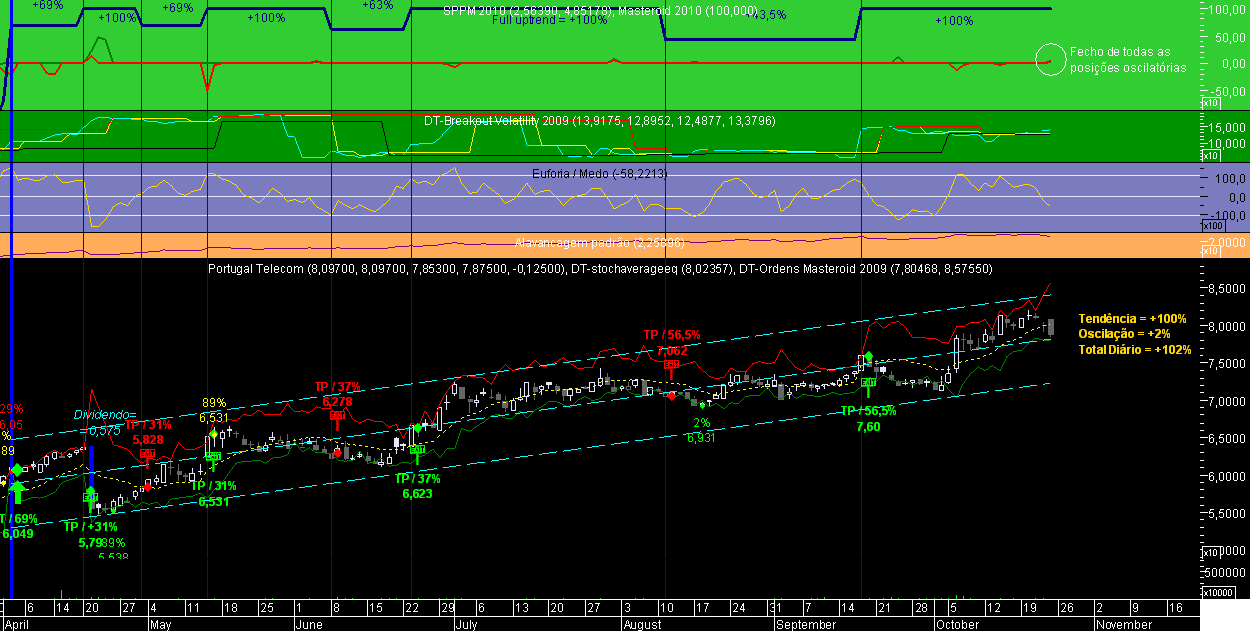Click the green diamond above the 7,60 EXIT marker
The height and width of the screenshot is (631, 1250).
[x=869, y=357]
